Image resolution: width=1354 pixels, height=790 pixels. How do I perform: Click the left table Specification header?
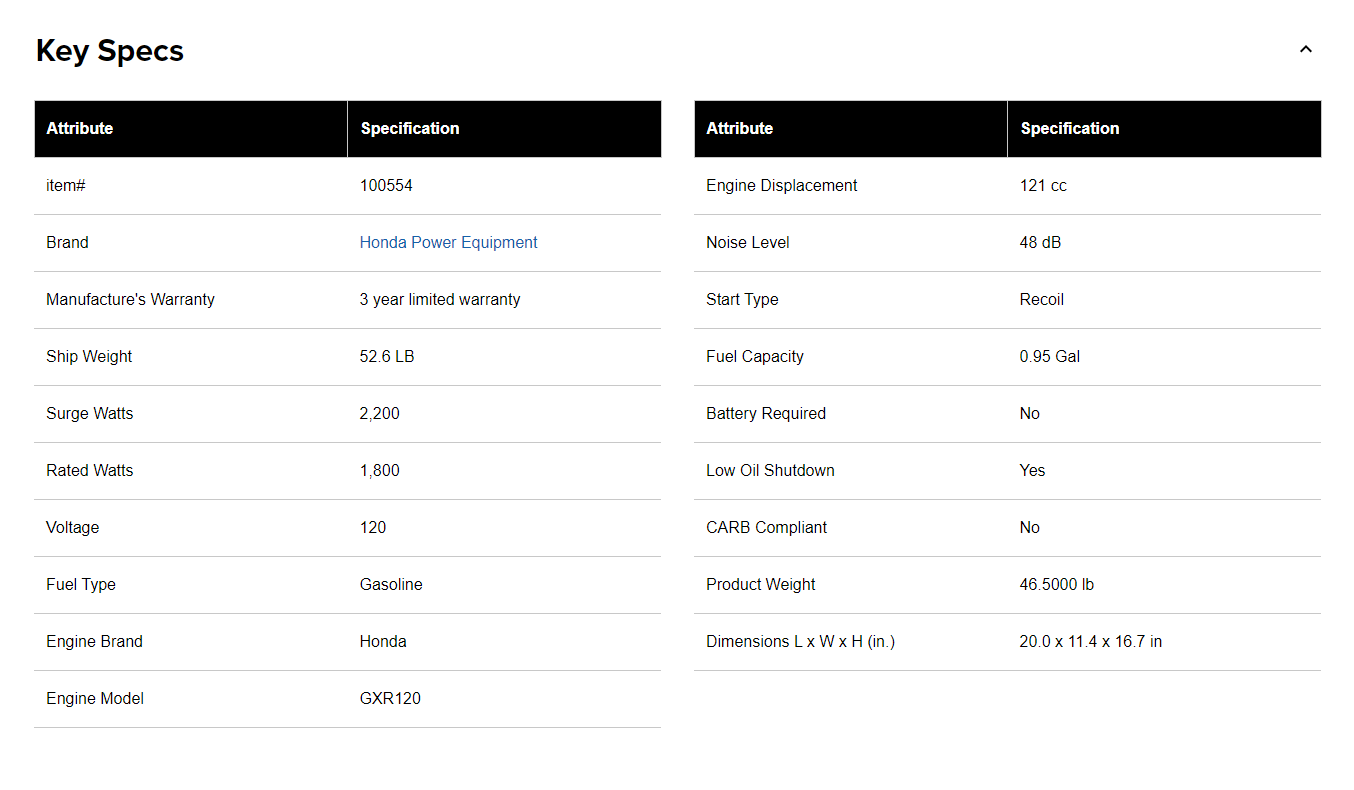(x=410, y=129)
